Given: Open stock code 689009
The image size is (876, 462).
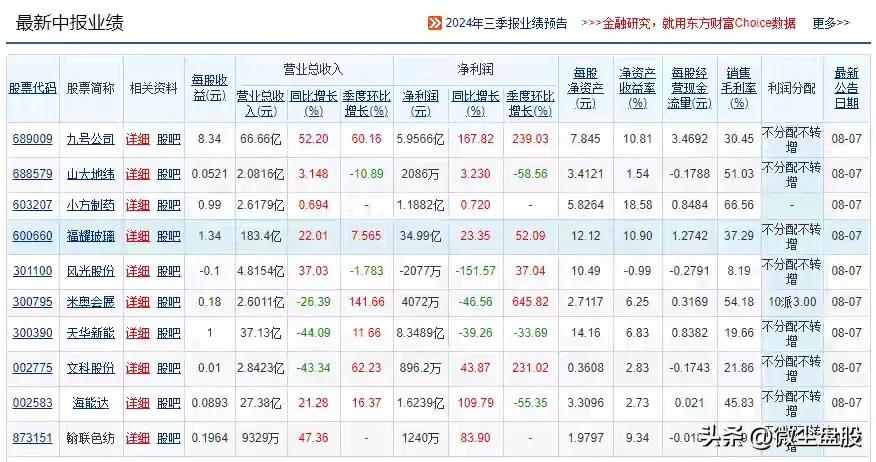Looking at the screenshot, I should coord(32,139).
